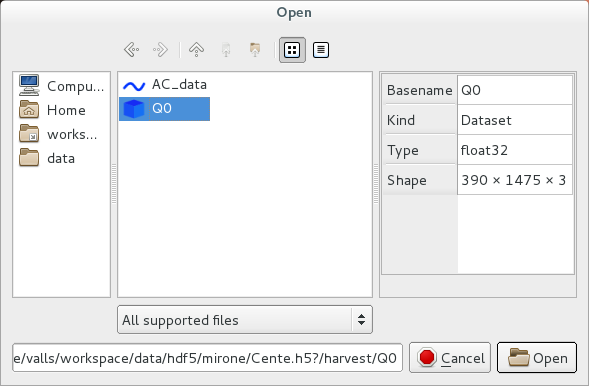
Task: Open Computer in the sidebar
Action: (x=61, y=86)
